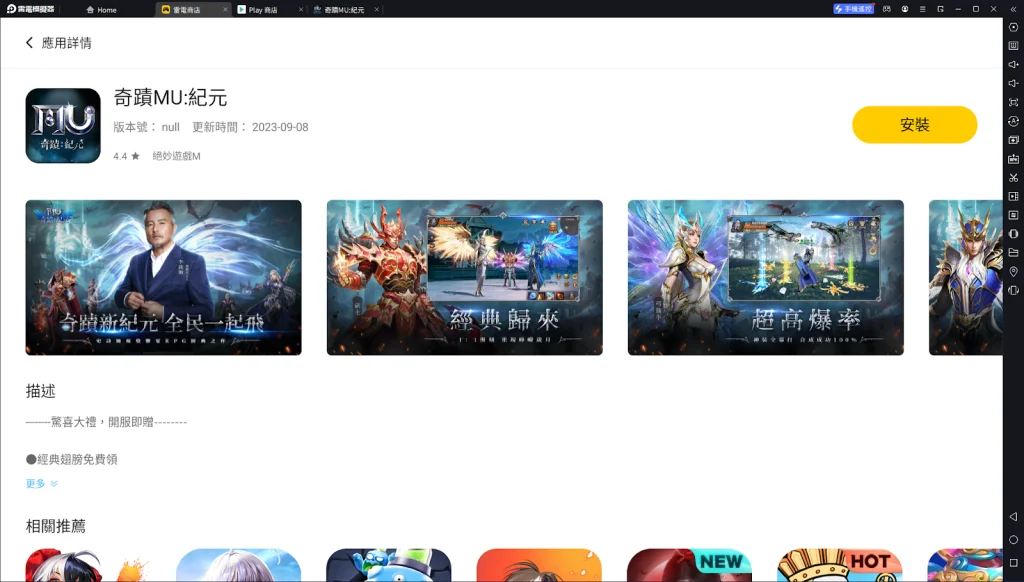Open multi-instance manager icon in sidebar
The height and width of the screenshot is (582, 1024).
tap(1013, 140)
